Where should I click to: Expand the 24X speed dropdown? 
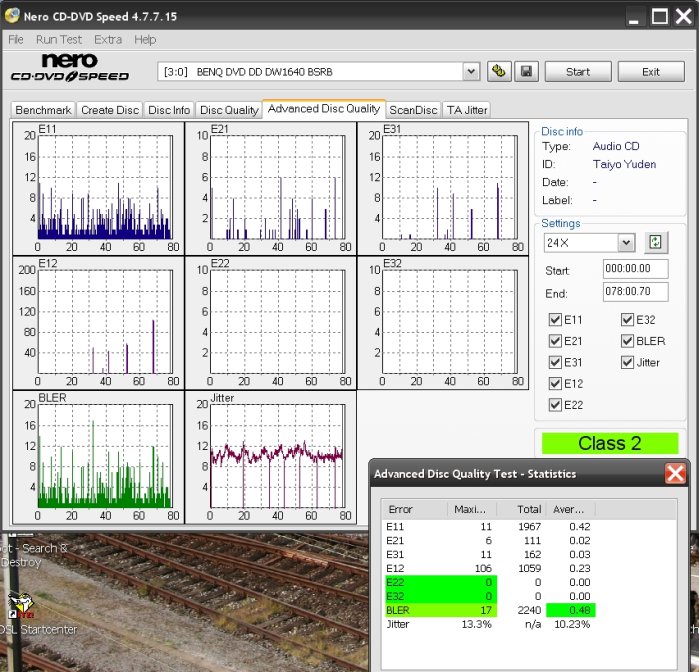626,243
